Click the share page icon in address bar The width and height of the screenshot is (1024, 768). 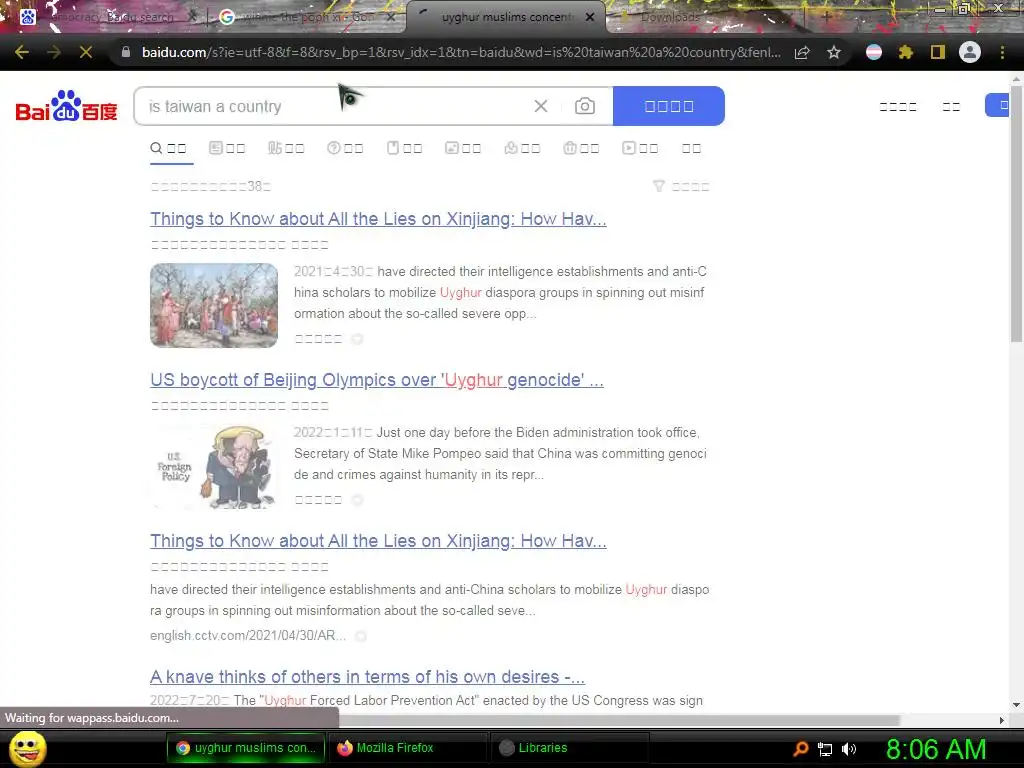pos(802,52)
